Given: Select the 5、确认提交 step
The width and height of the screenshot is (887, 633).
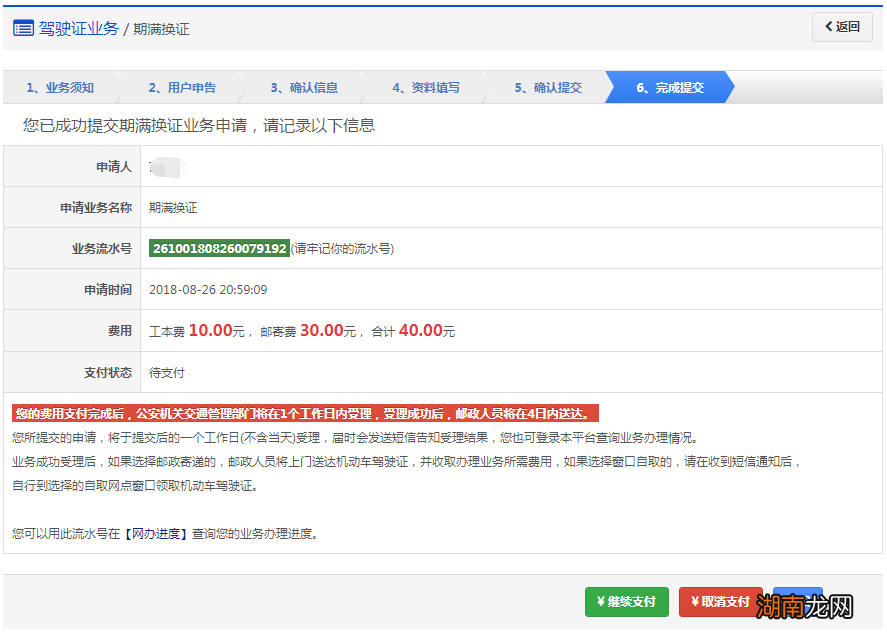Looking at the screenshot, I should click(x=550, y=88).
